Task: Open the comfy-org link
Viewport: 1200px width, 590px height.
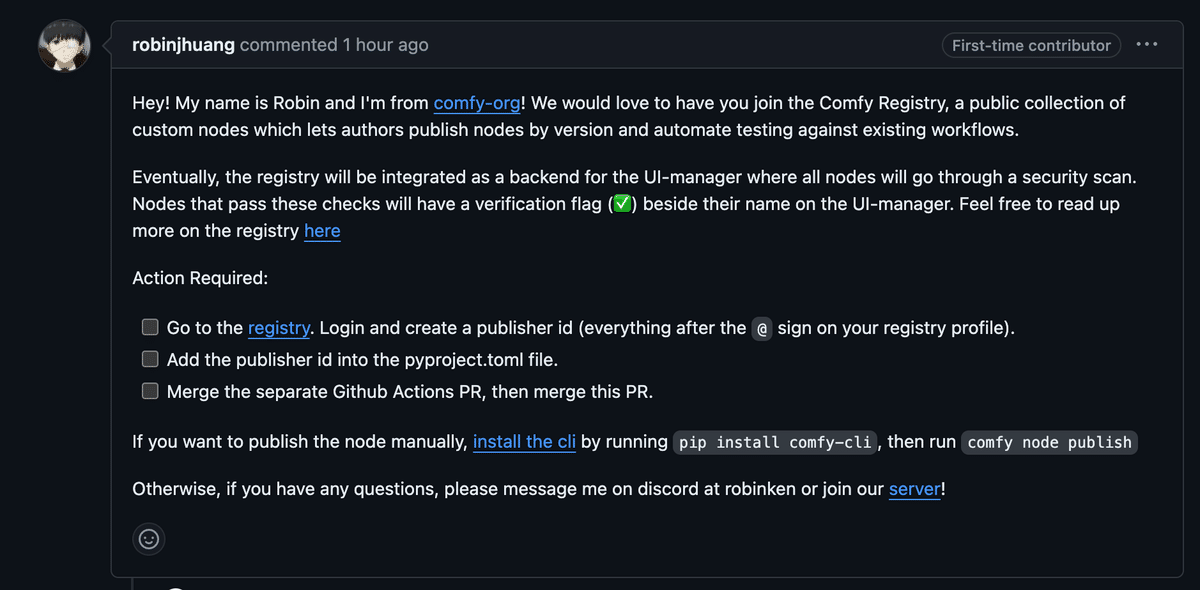Action: [x=476, y=103]
